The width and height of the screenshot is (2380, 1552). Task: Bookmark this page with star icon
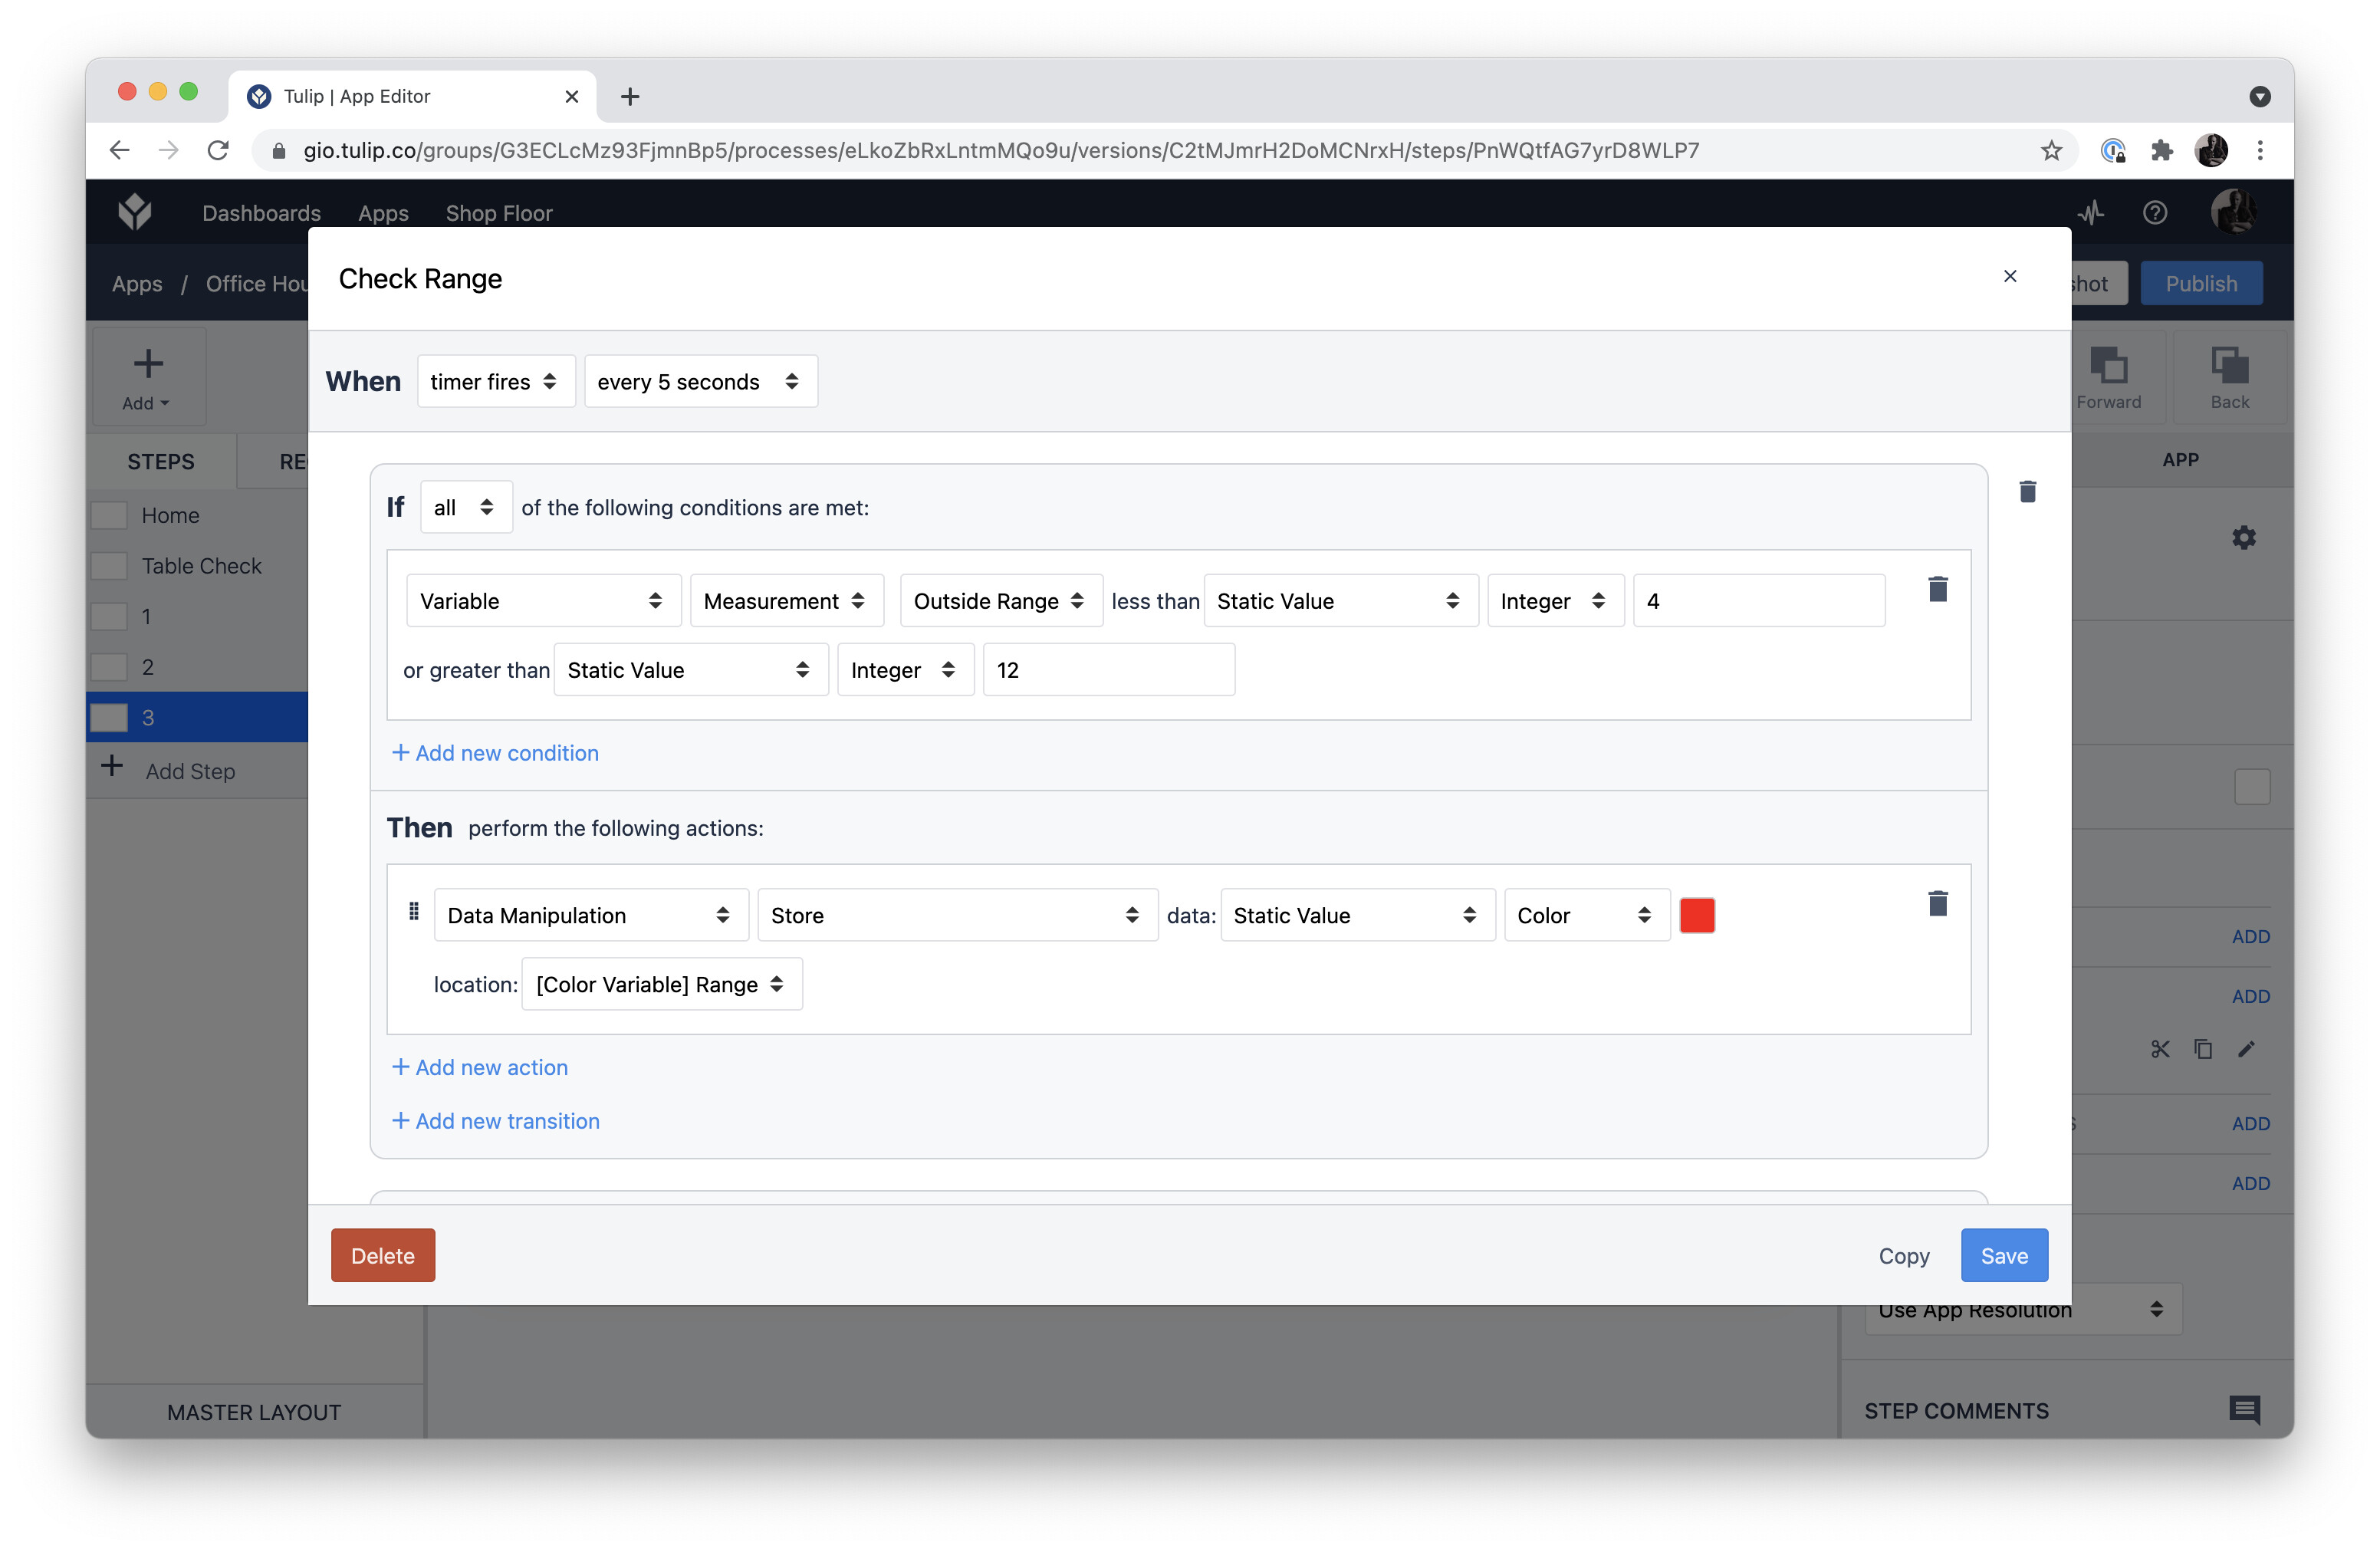(2051, 150)
